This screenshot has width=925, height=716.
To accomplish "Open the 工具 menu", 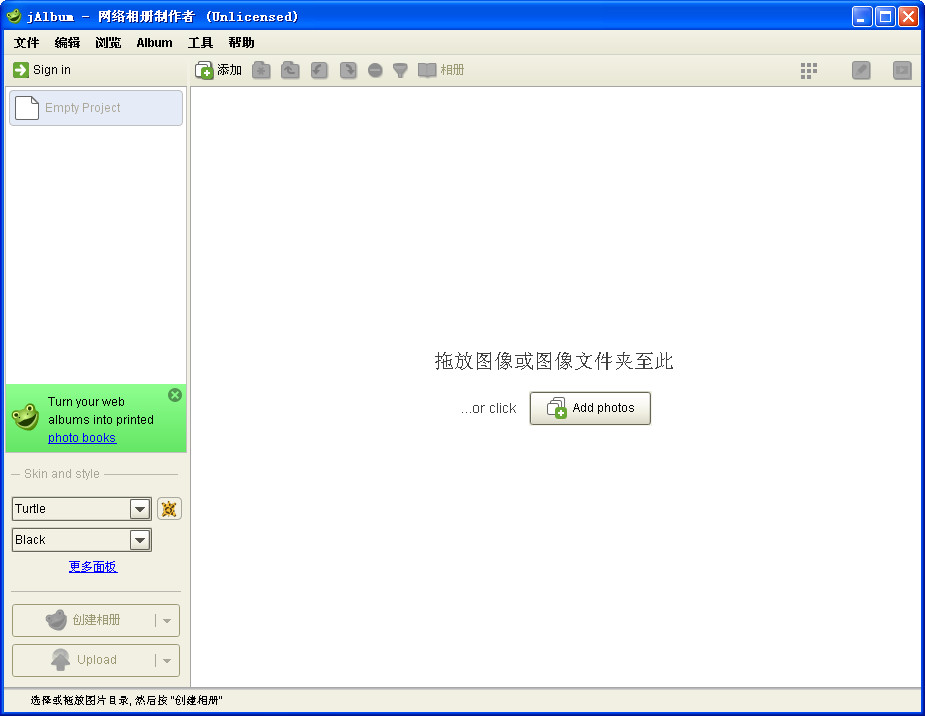I will point(200,42).
